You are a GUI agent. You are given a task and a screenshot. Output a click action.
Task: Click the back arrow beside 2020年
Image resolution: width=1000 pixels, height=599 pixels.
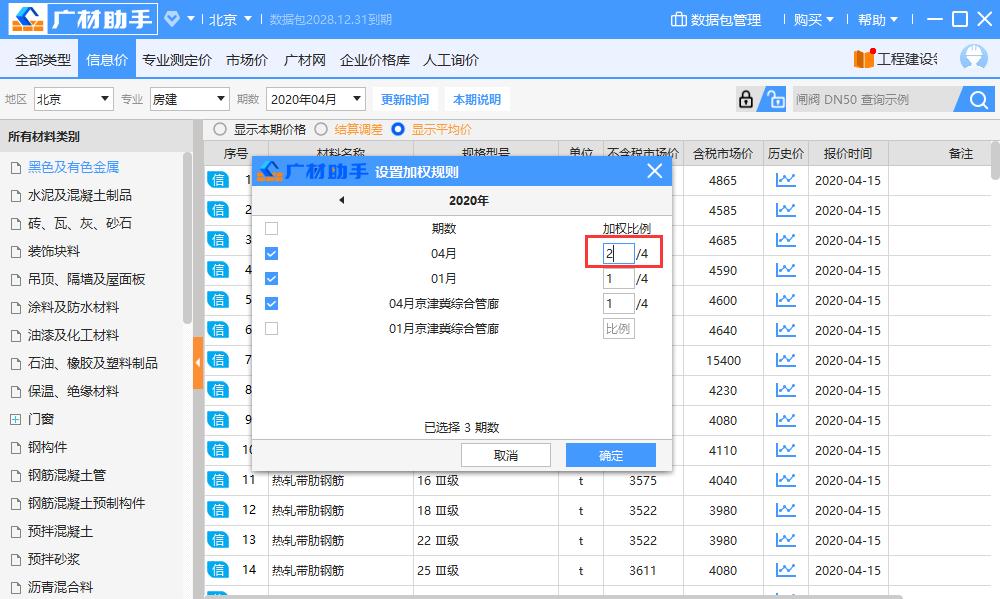pos(341,199)
